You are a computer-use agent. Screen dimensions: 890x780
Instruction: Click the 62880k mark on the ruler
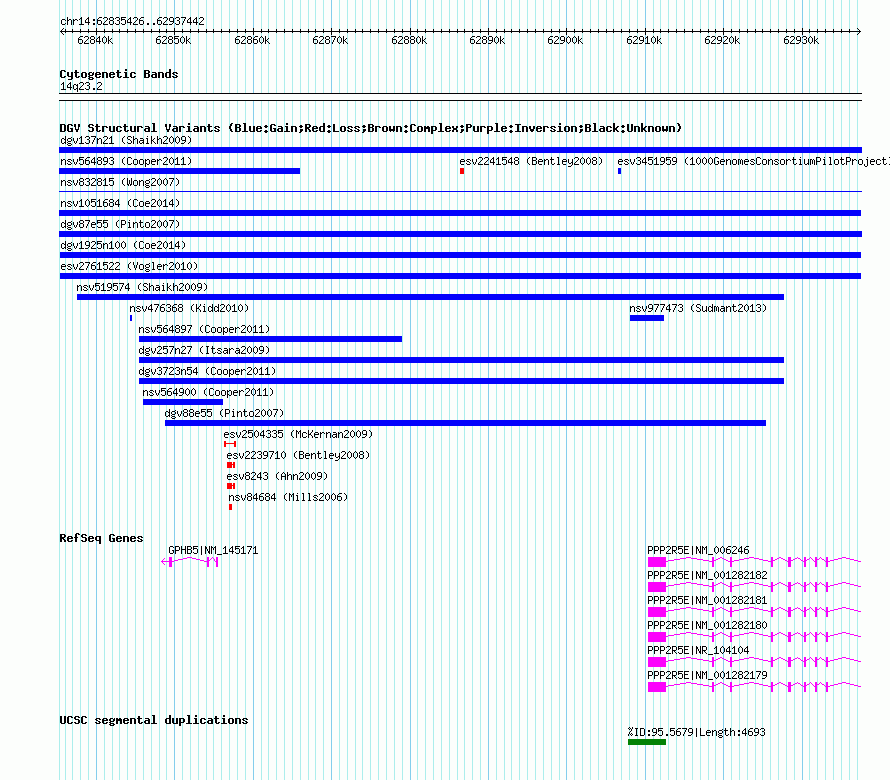pyautogui.click(x=409, y=40)
